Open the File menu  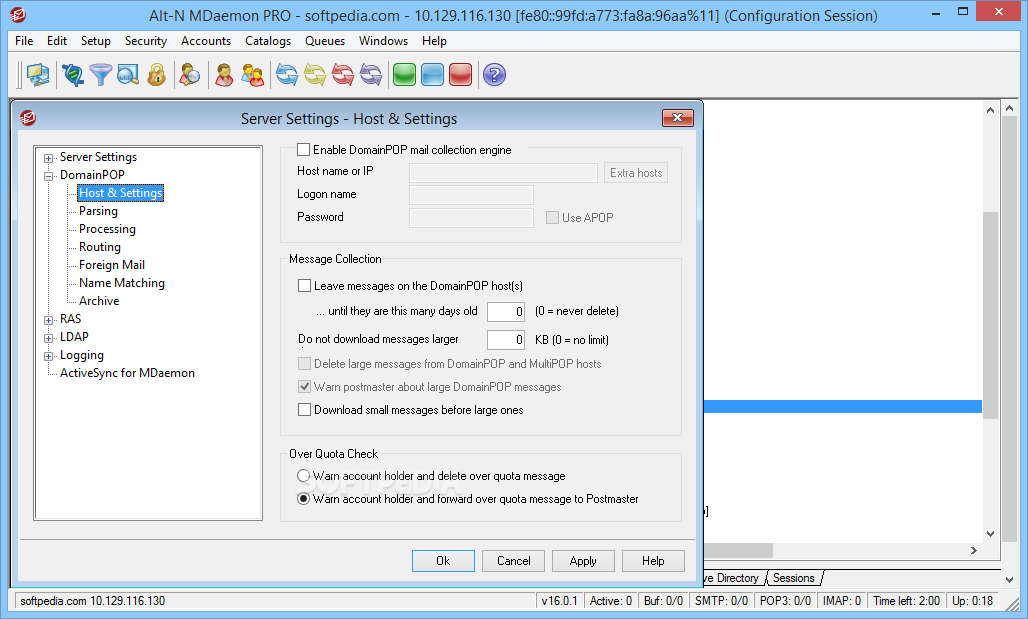point(24,41)
